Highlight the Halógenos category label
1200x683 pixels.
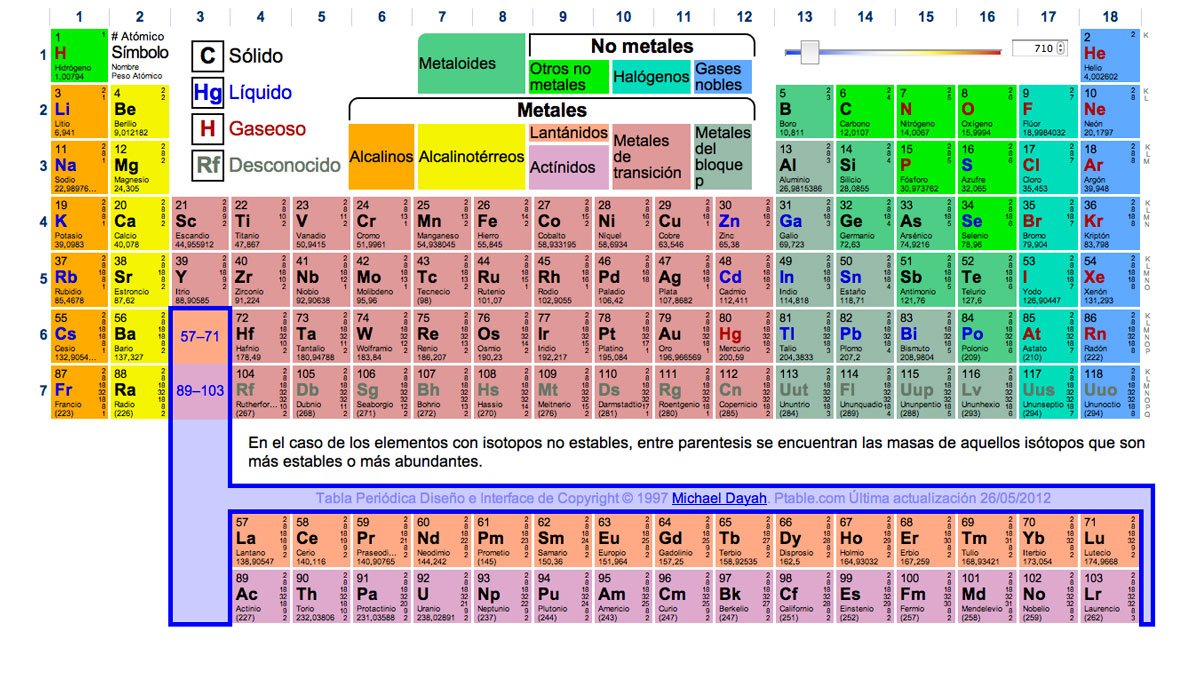coord(651,77)
